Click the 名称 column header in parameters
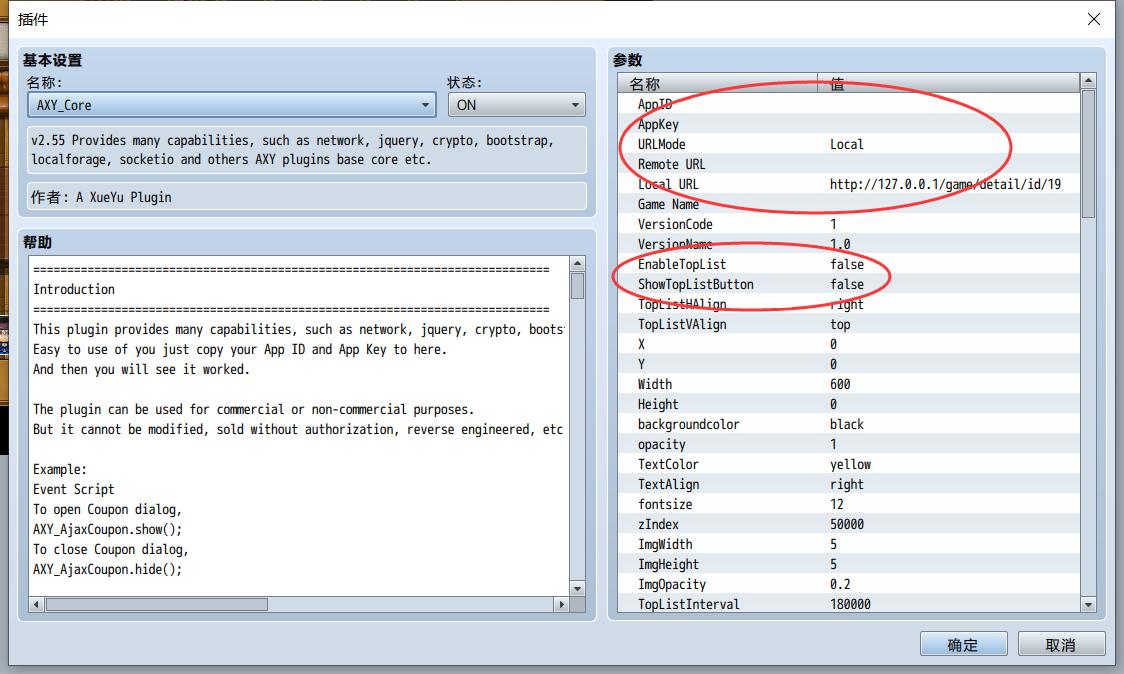The image size is (1124, 674). pos(718,83)
